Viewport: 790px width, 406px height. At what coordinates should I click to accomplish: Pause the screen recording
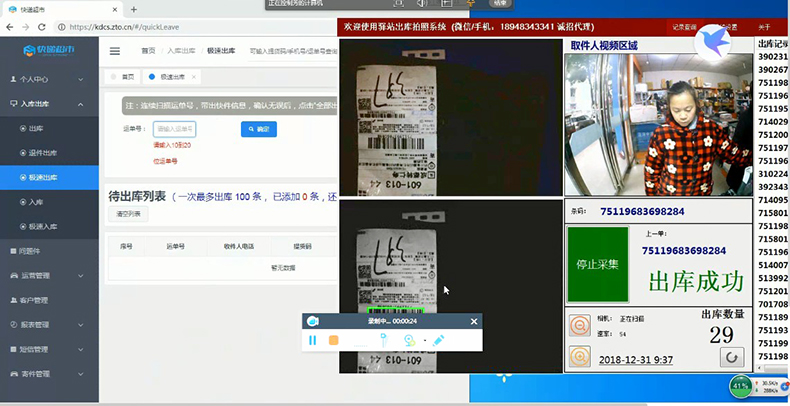coord(312,340)
